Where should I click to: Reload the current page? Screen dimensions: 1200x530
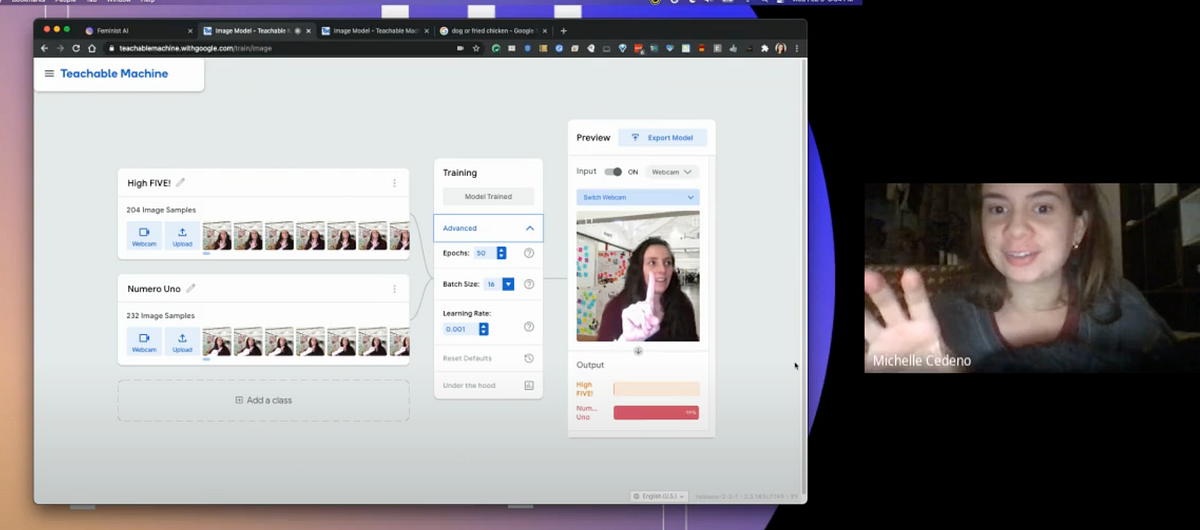76,48
